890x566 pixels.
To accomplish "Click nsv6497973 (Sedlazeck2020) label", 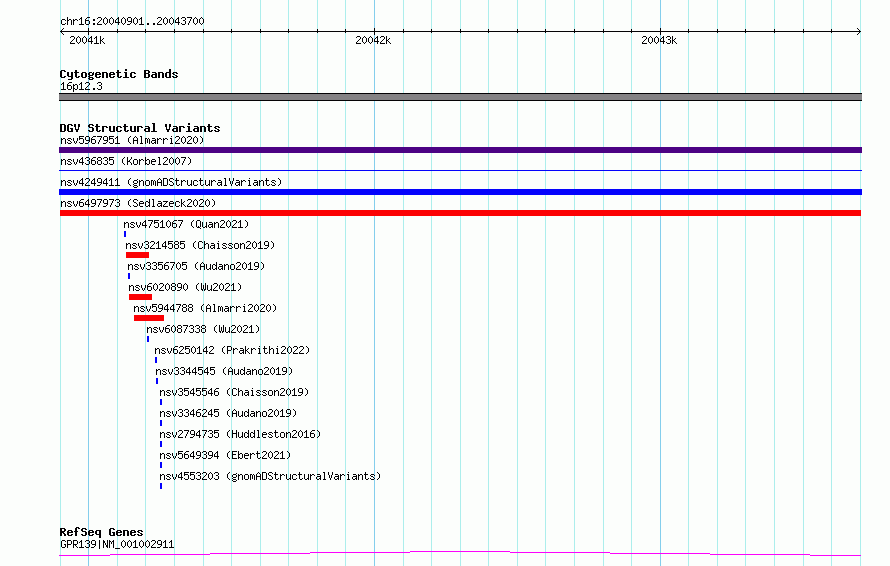I will (x=138, y=203).
